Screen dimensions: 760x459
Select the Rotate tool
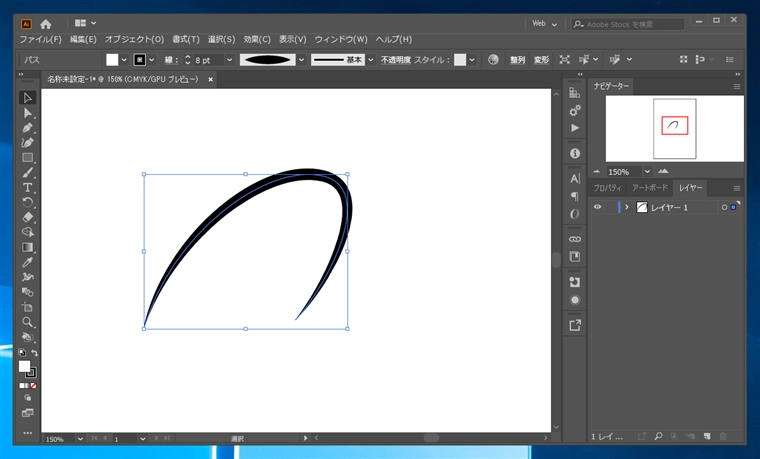[x=27, y=202]
